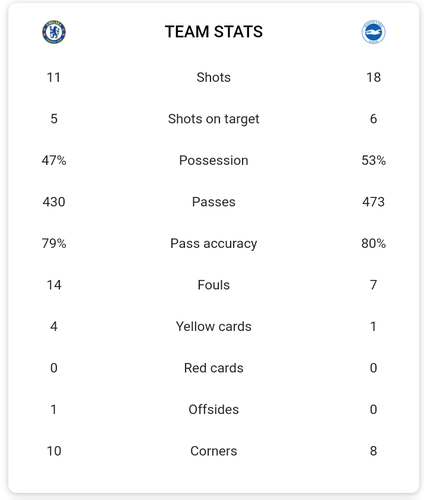Image resolution: width=424 pixels, height=500 pixels.
Task: Select Brighton's 473 passes value
Action: click(373, 202)
